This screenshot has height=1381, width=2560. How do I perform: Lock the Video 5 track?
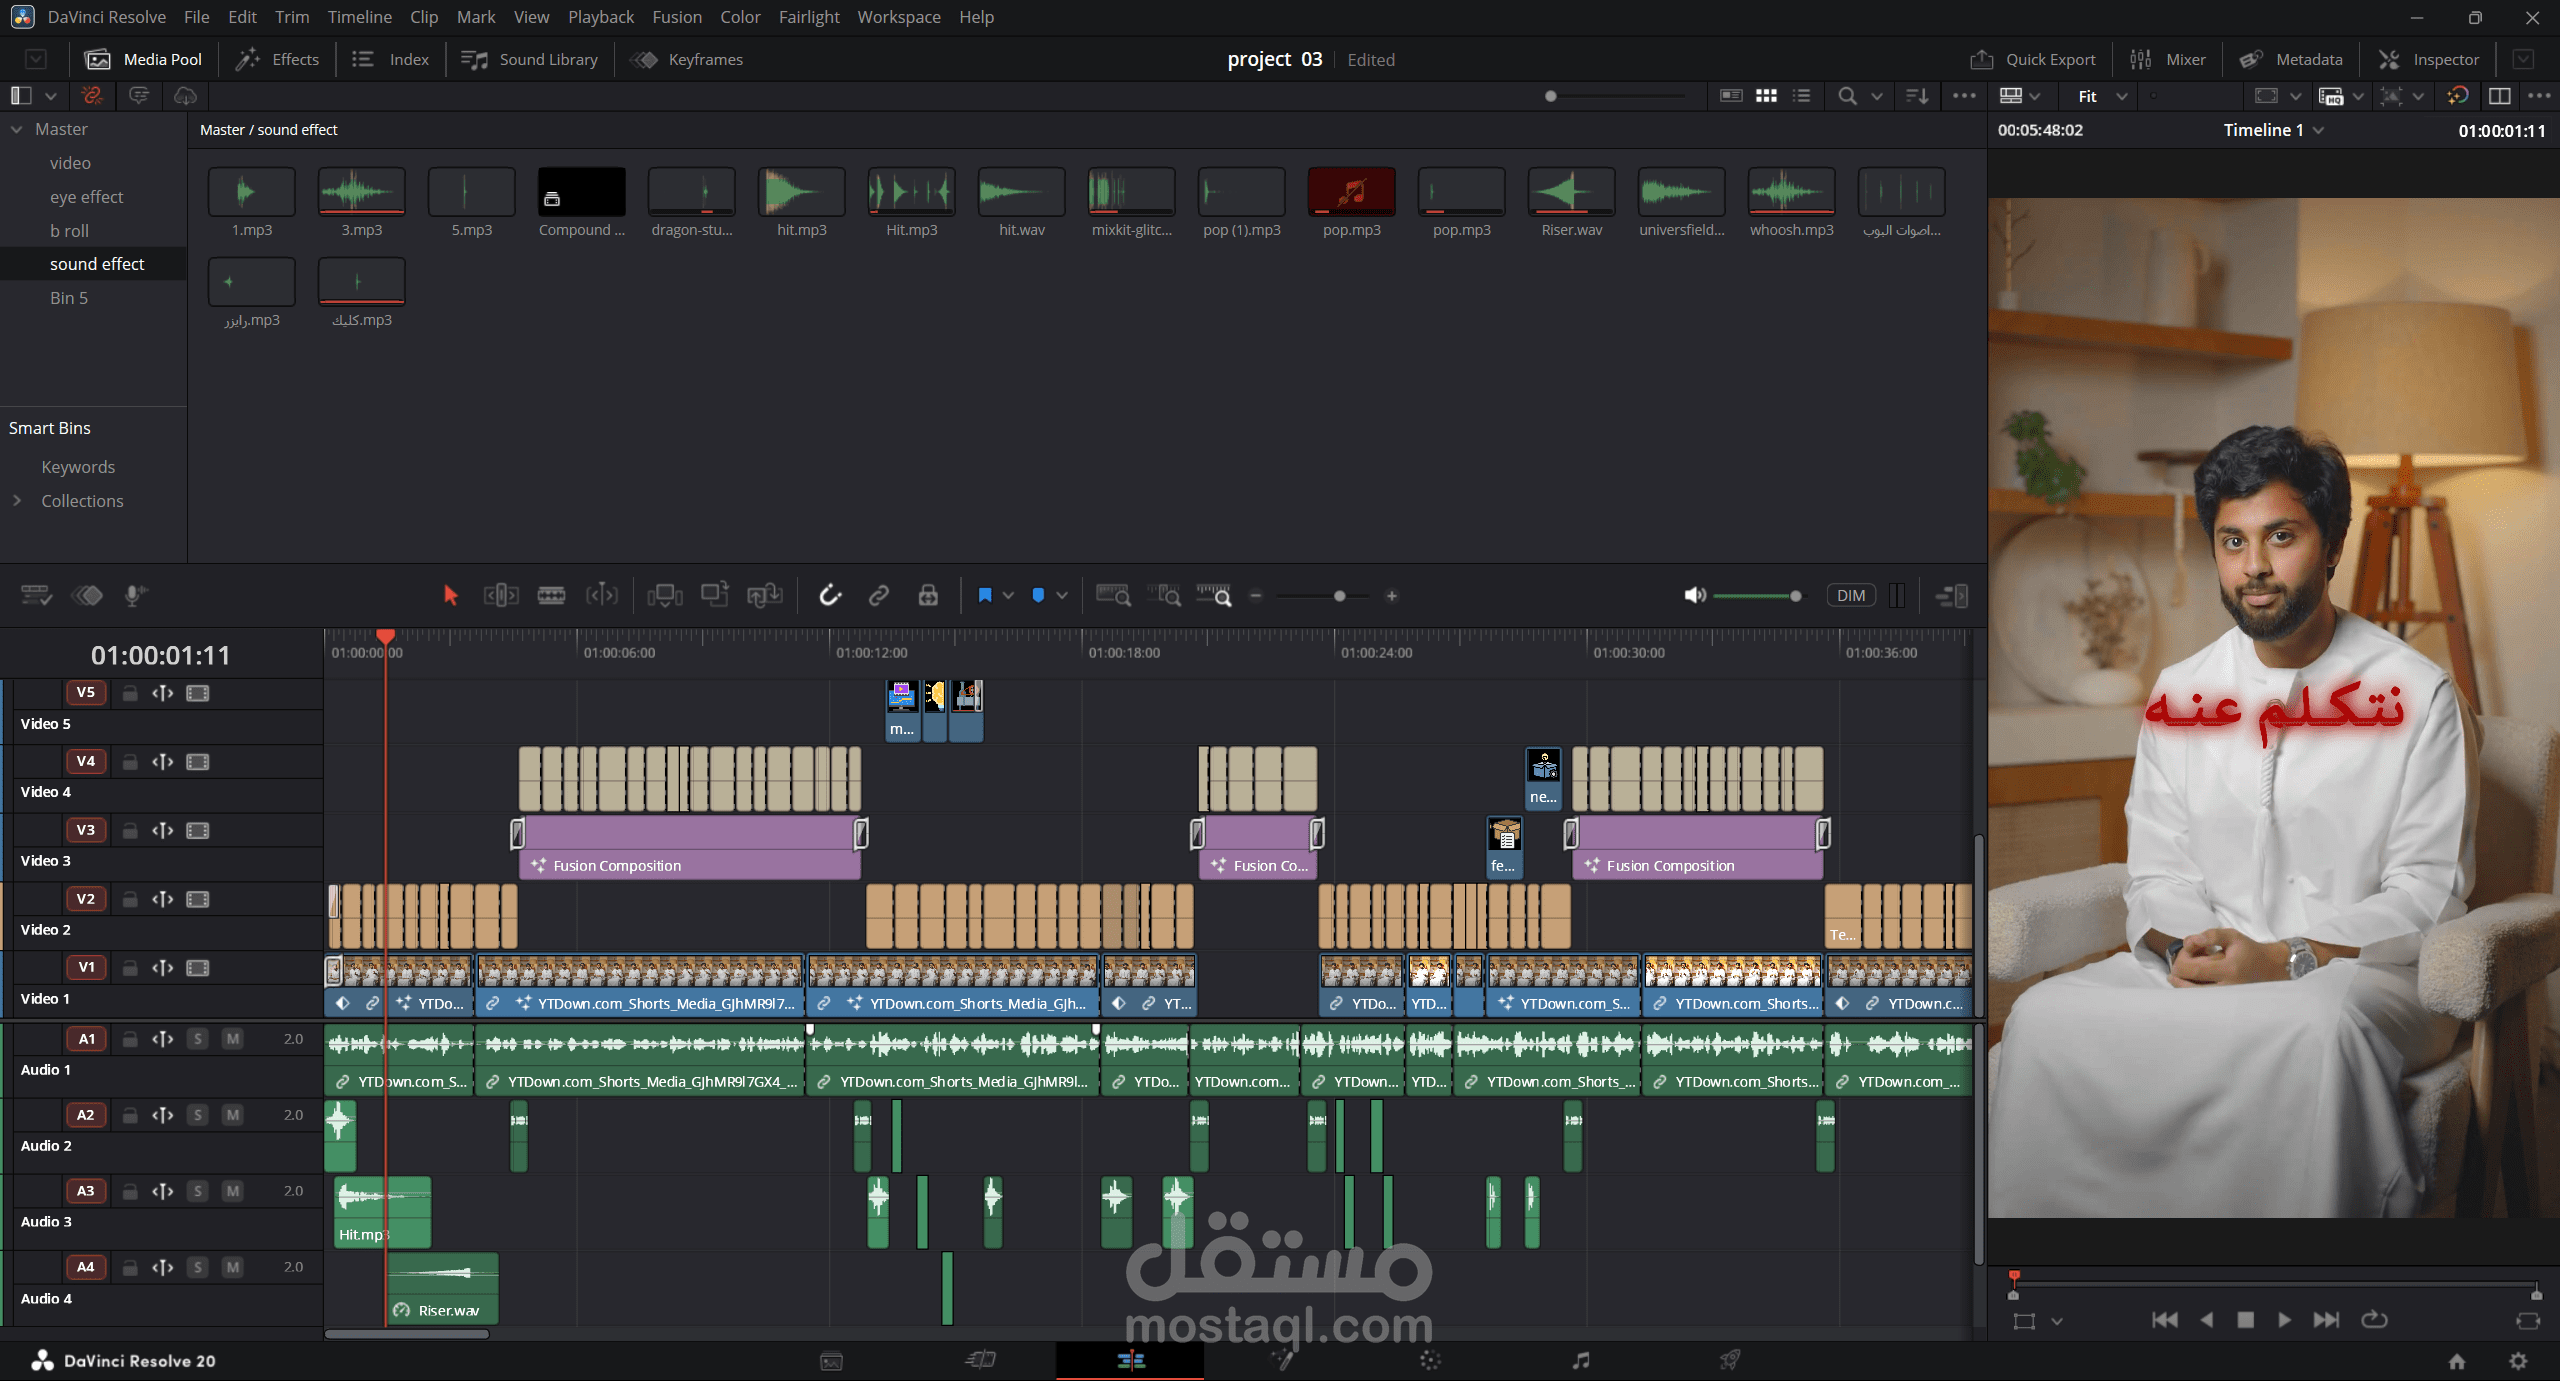pyautogui.click(x=130, y=693)
